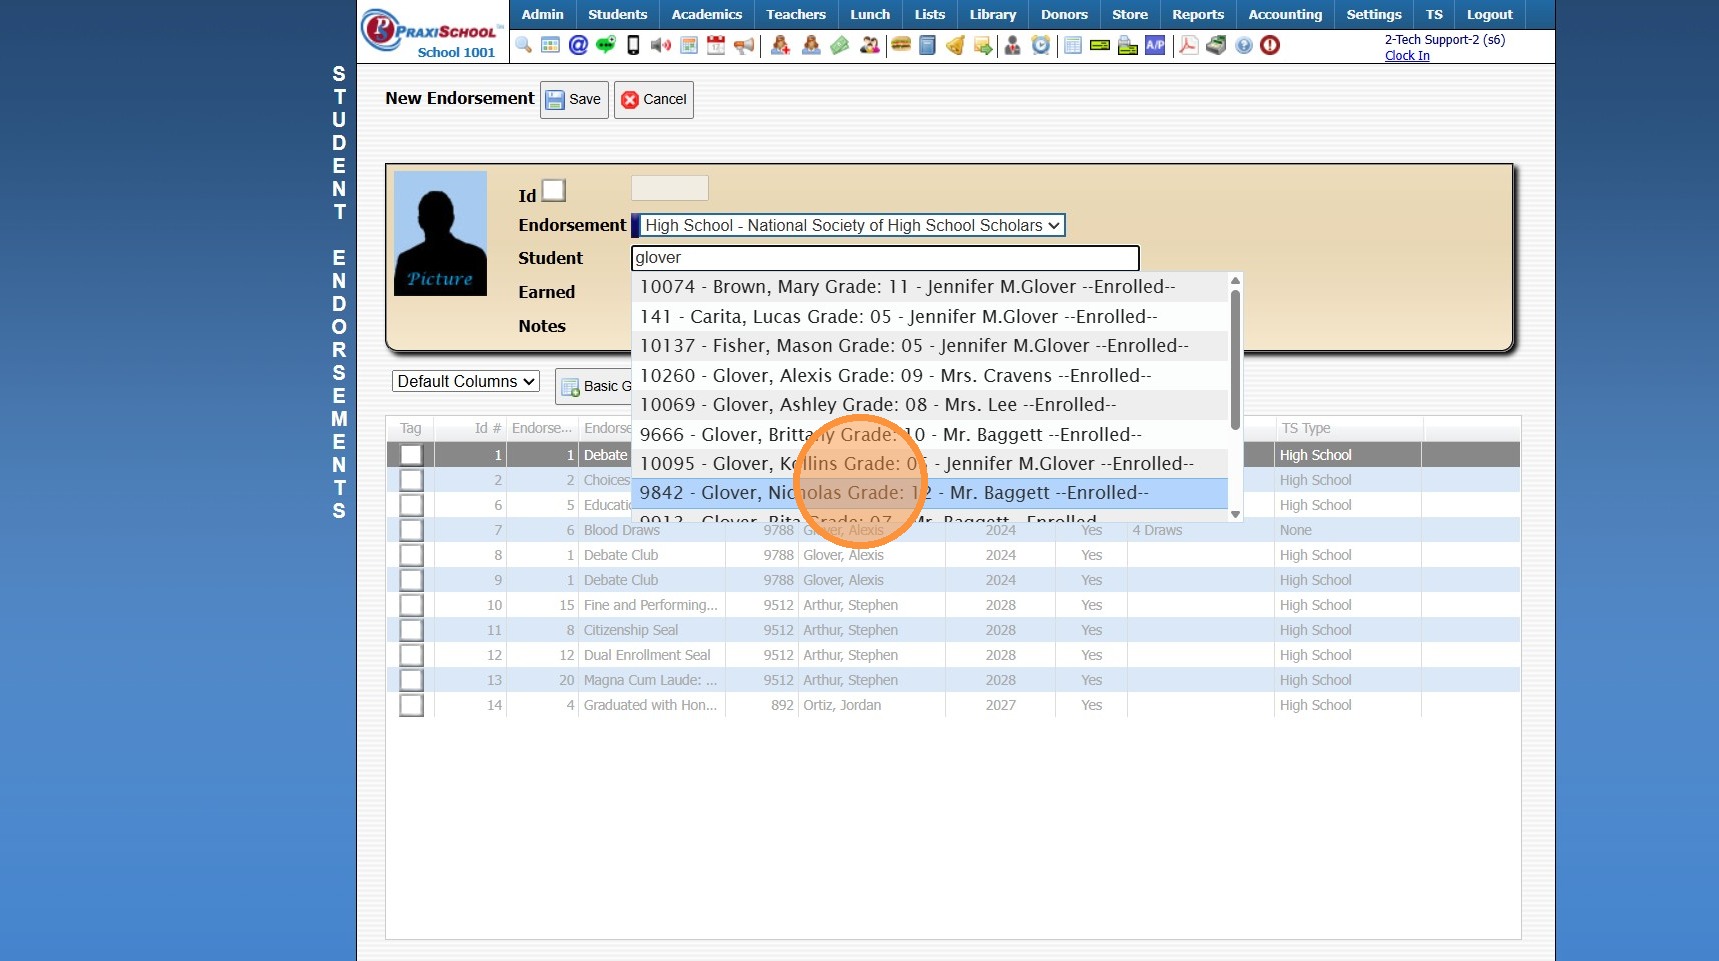
Task: Click the yellow-green check icon in toolbar
Action: pyautogui.click(x=1100, y=45)
